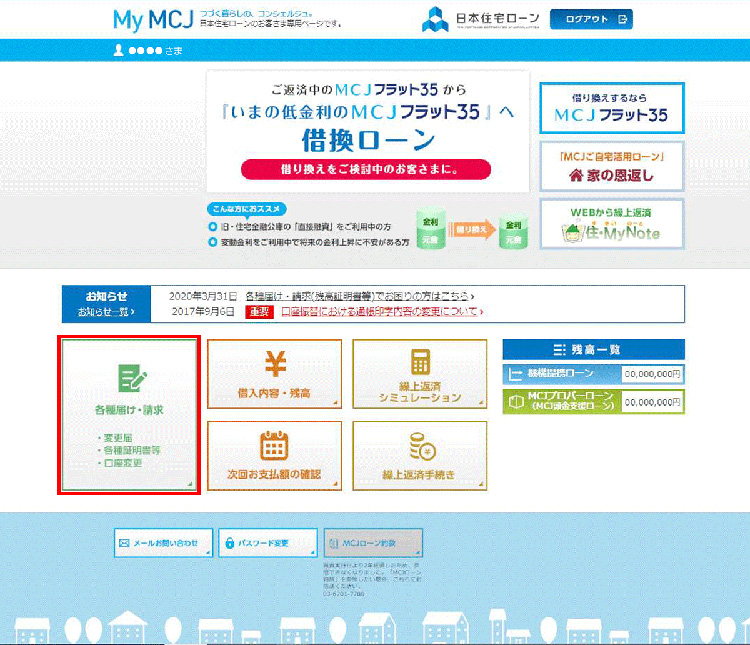
Task: Select 変更届 in 各種届け tile
Action: 118,438
